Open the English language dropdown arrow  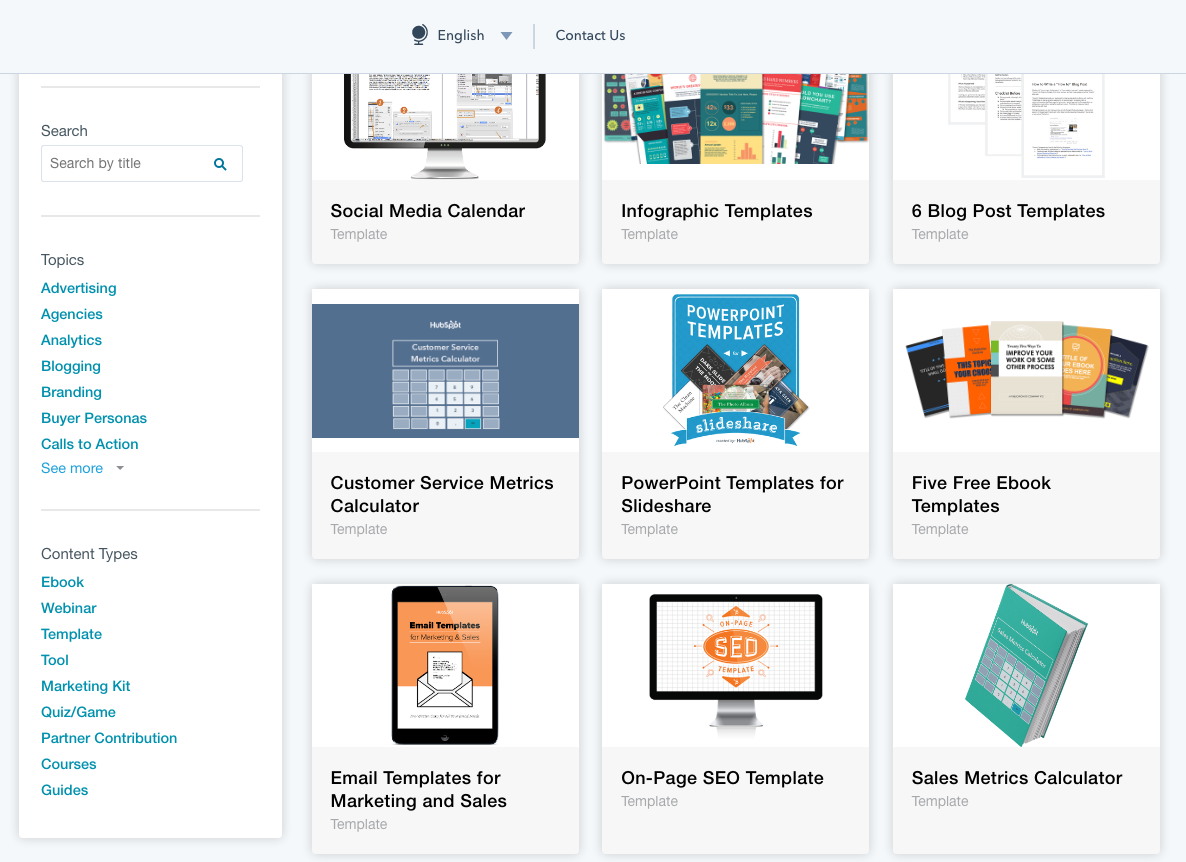point(506,36)
